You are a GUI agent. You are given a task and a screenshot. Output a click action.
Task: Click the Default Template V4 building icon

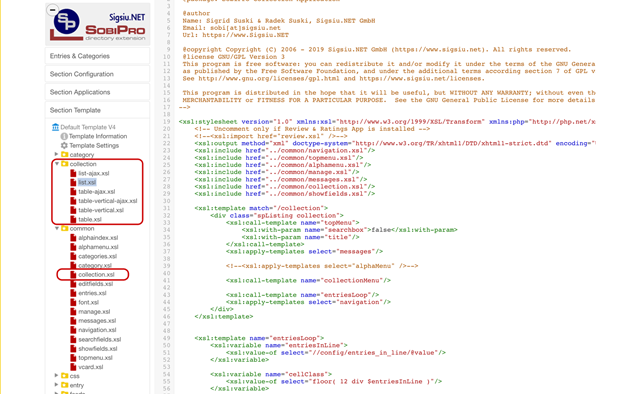pyautogui.click(x=55, y=127)
